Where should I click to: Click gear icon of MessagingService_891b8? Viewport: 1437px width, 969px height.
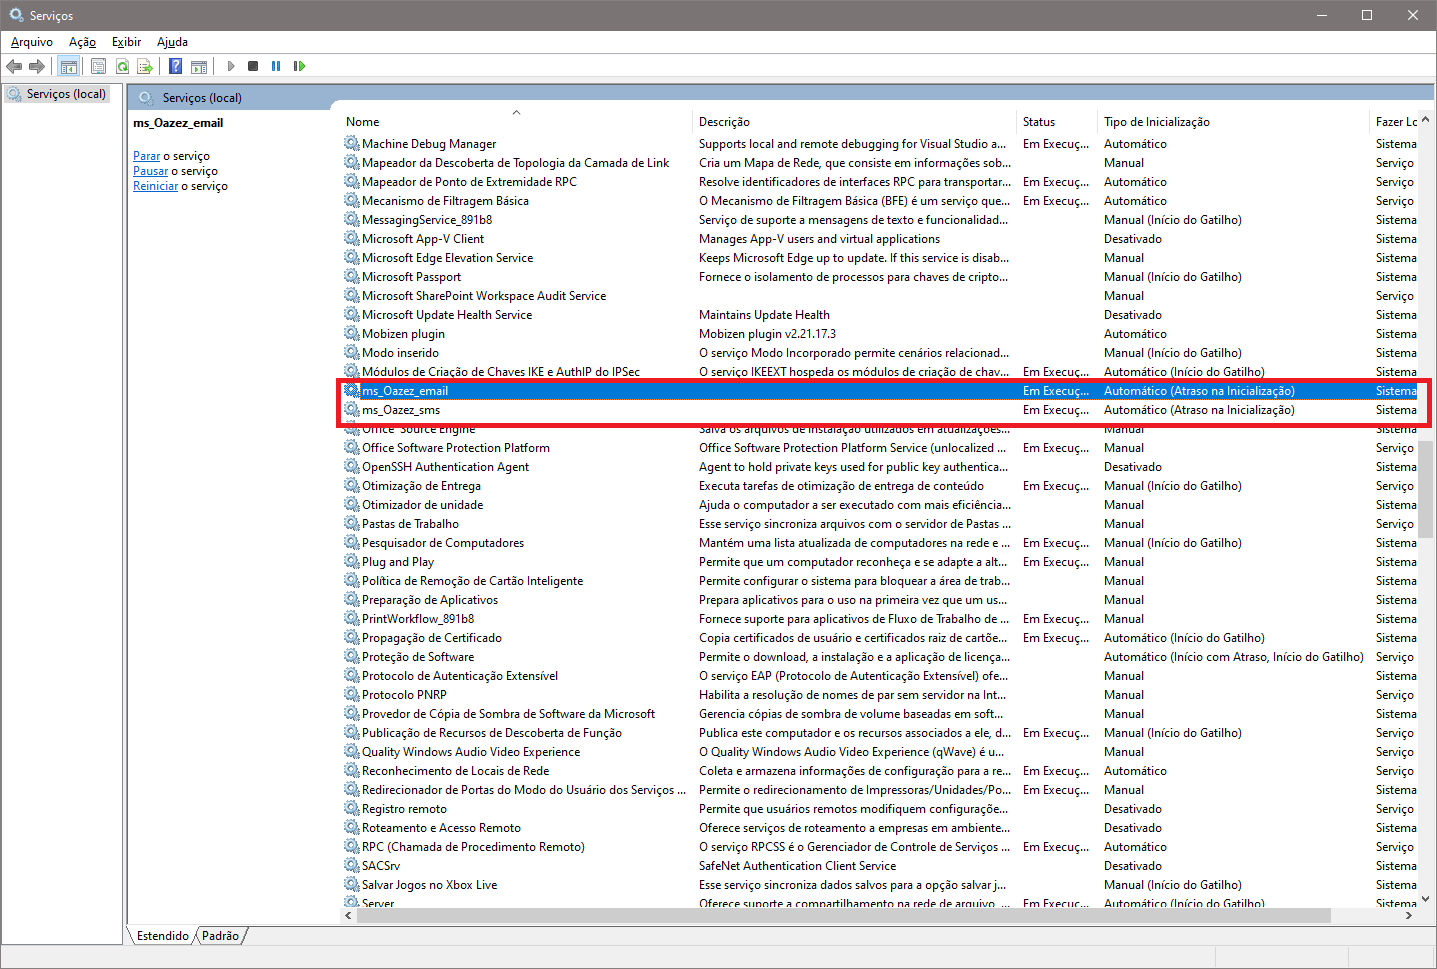click(x=352, y=220)
